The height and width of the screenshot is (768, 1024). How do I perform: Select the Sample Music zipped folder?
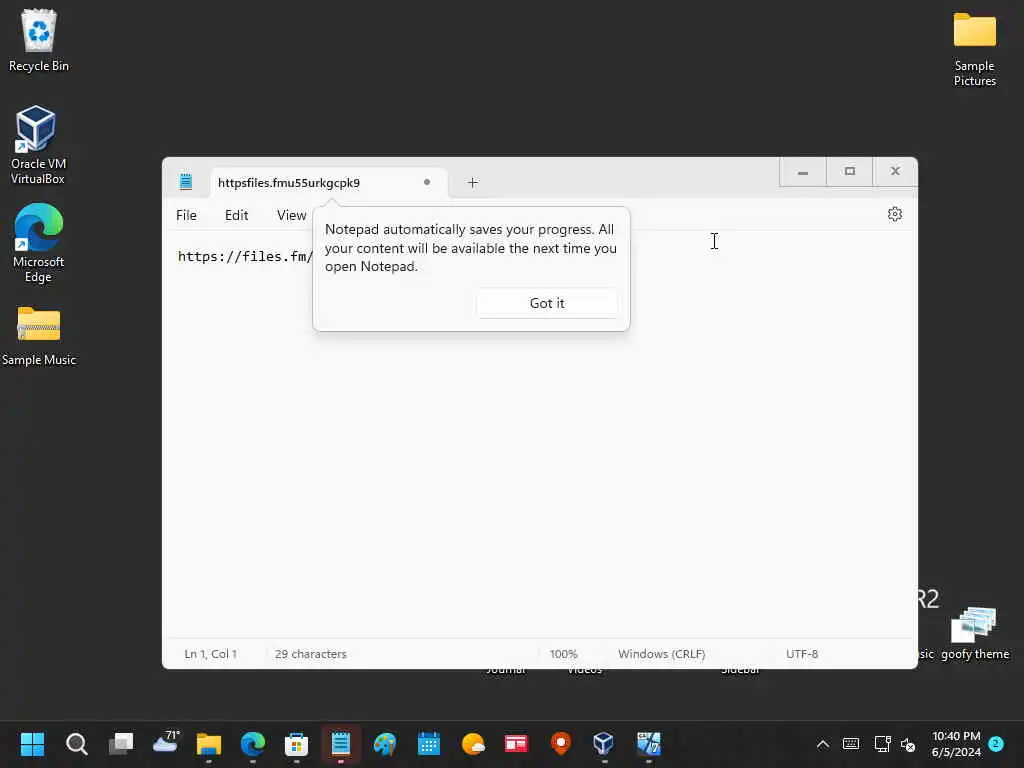tap(39, 336)
